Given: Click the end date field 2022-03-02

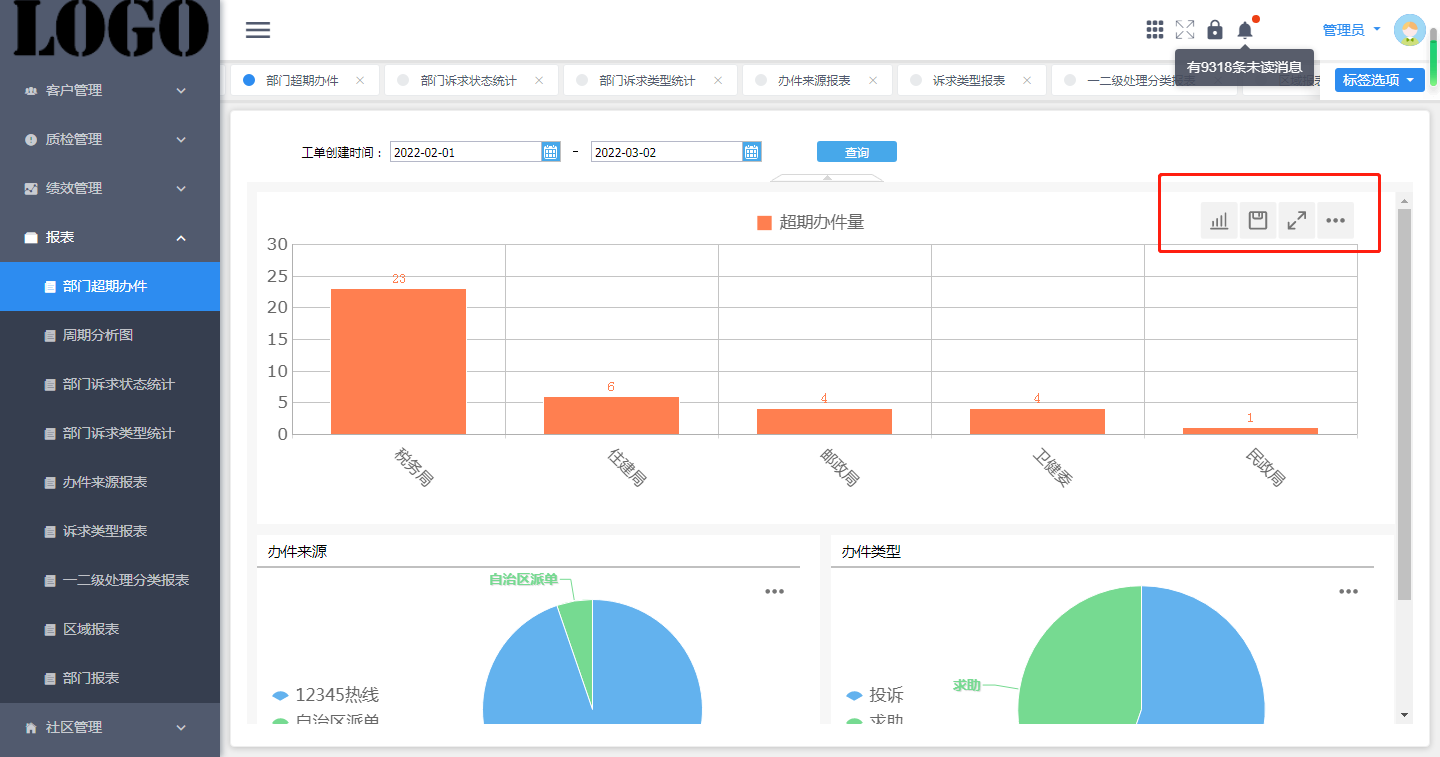Looking at the screenshot, I should point(667,152).
